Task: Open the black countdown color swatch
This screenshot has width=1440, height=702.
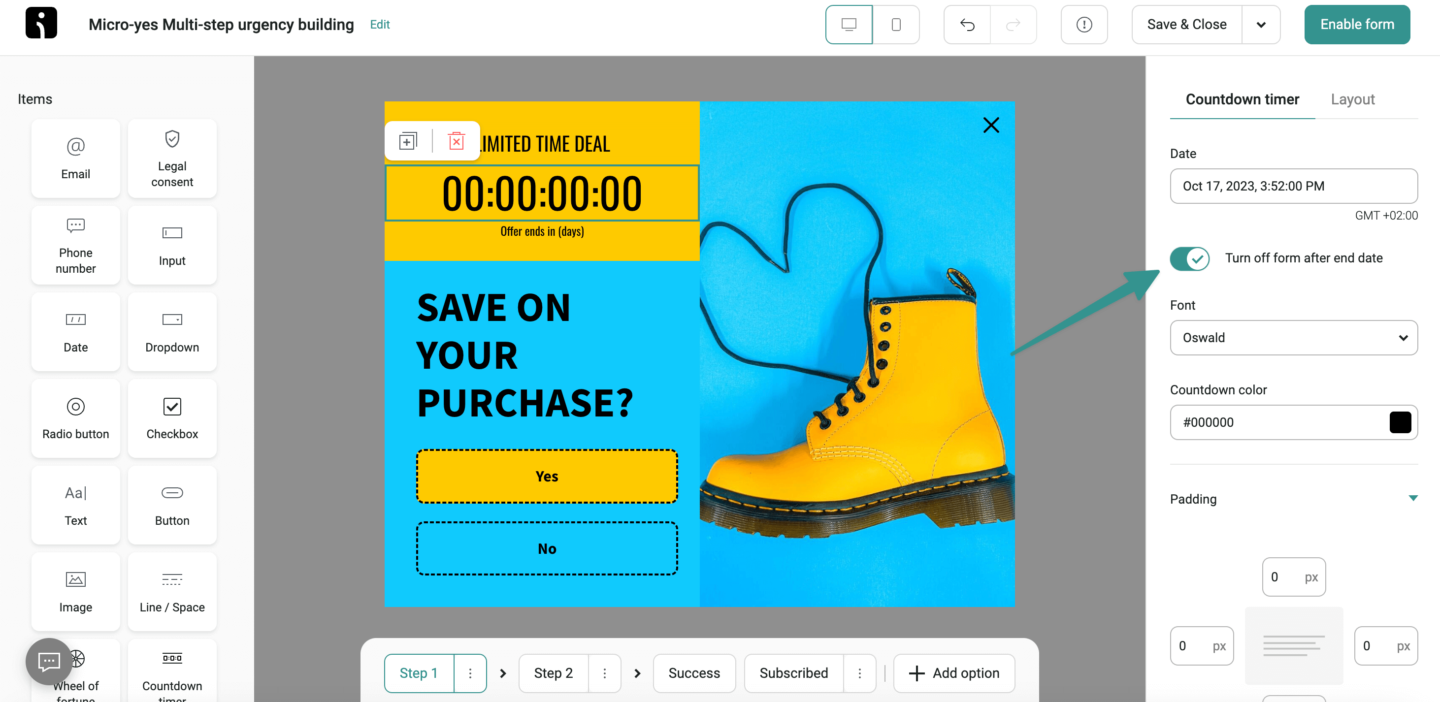Action: [x=1400, y=422]
